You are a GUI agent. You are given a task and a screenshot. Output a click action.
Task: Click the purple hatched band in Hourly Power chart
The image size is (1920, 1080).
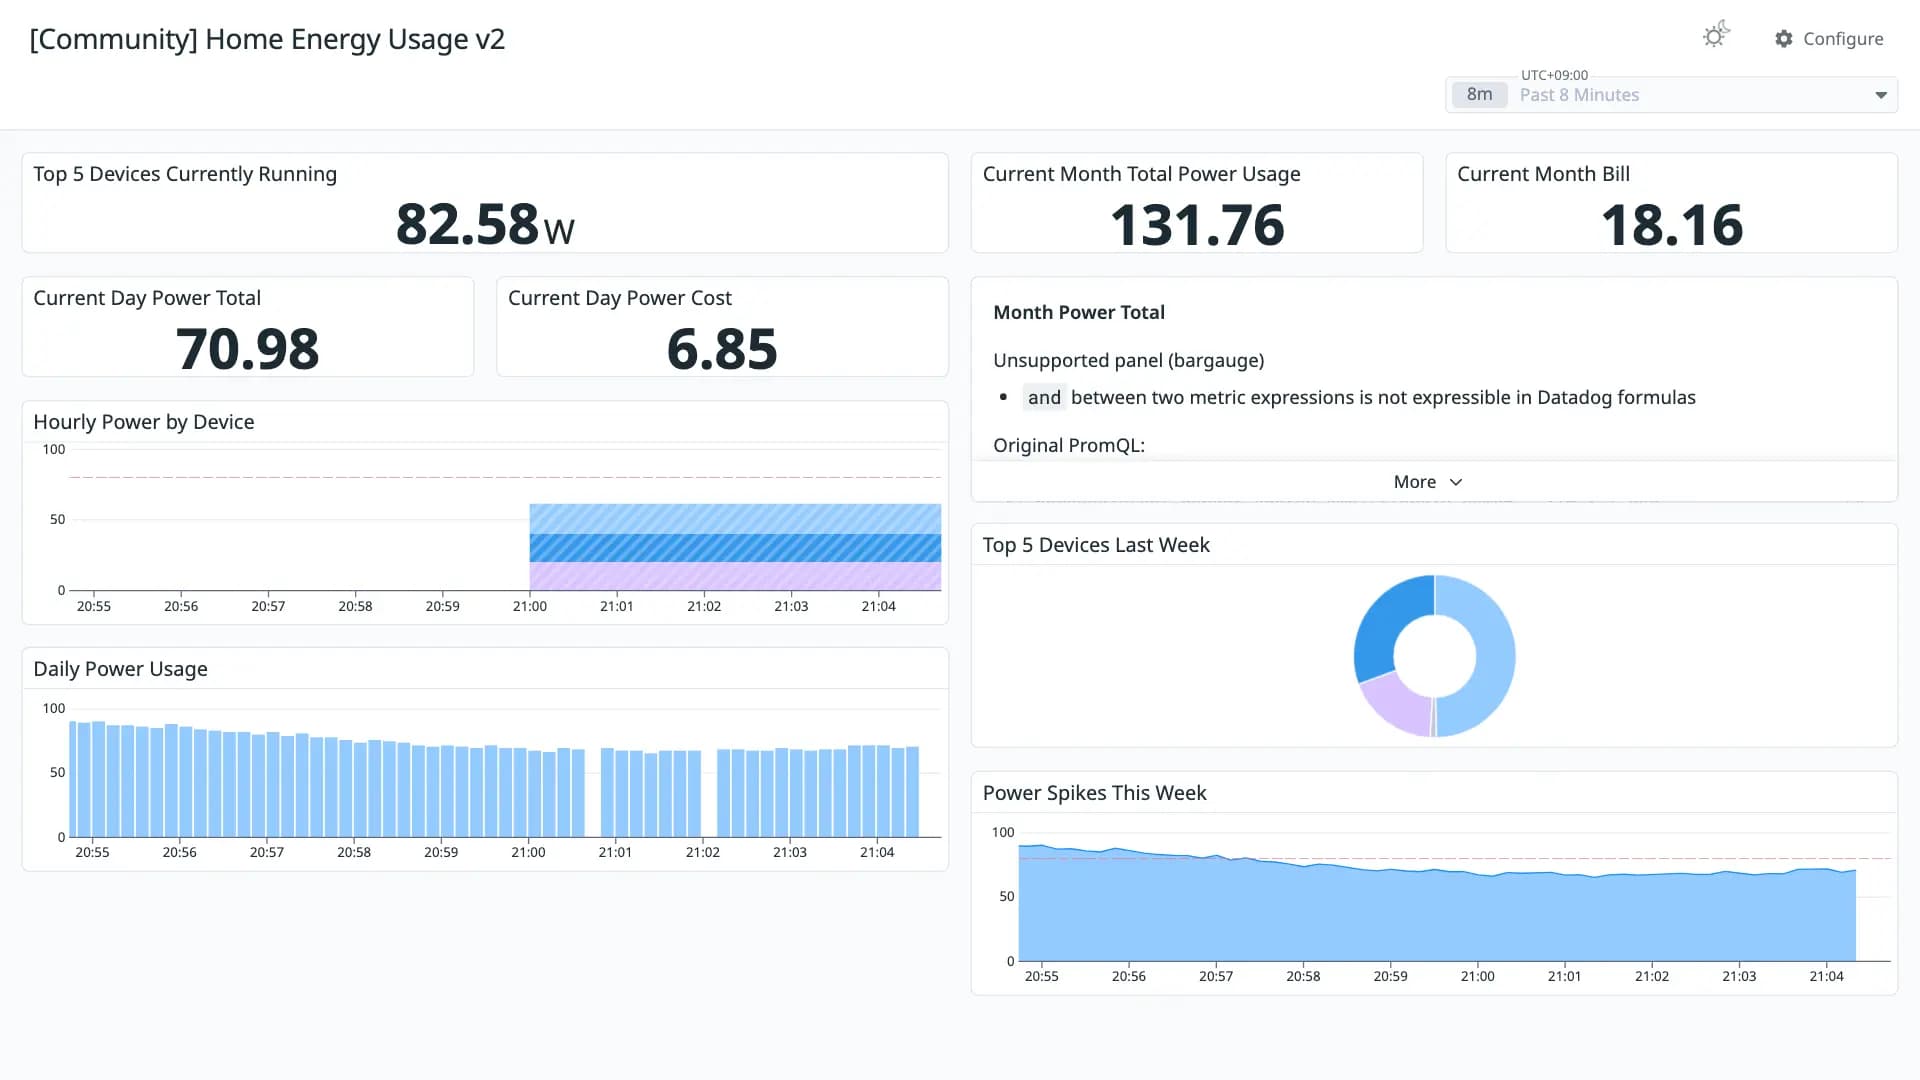pos(735,576)
